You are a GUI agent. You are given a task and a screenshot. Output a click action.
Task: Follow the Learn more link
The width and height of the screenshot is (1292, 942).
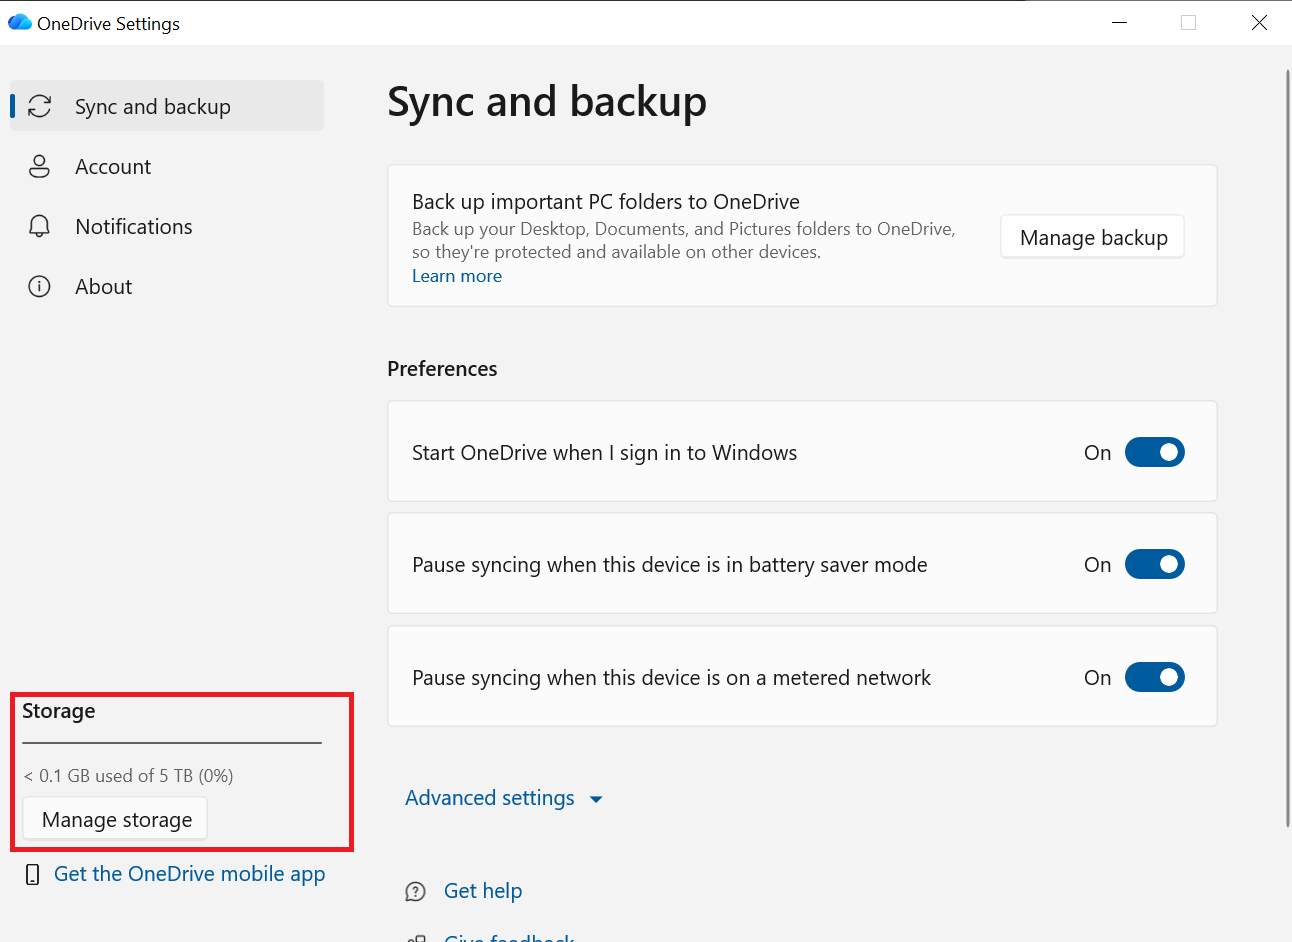[457, 276]
